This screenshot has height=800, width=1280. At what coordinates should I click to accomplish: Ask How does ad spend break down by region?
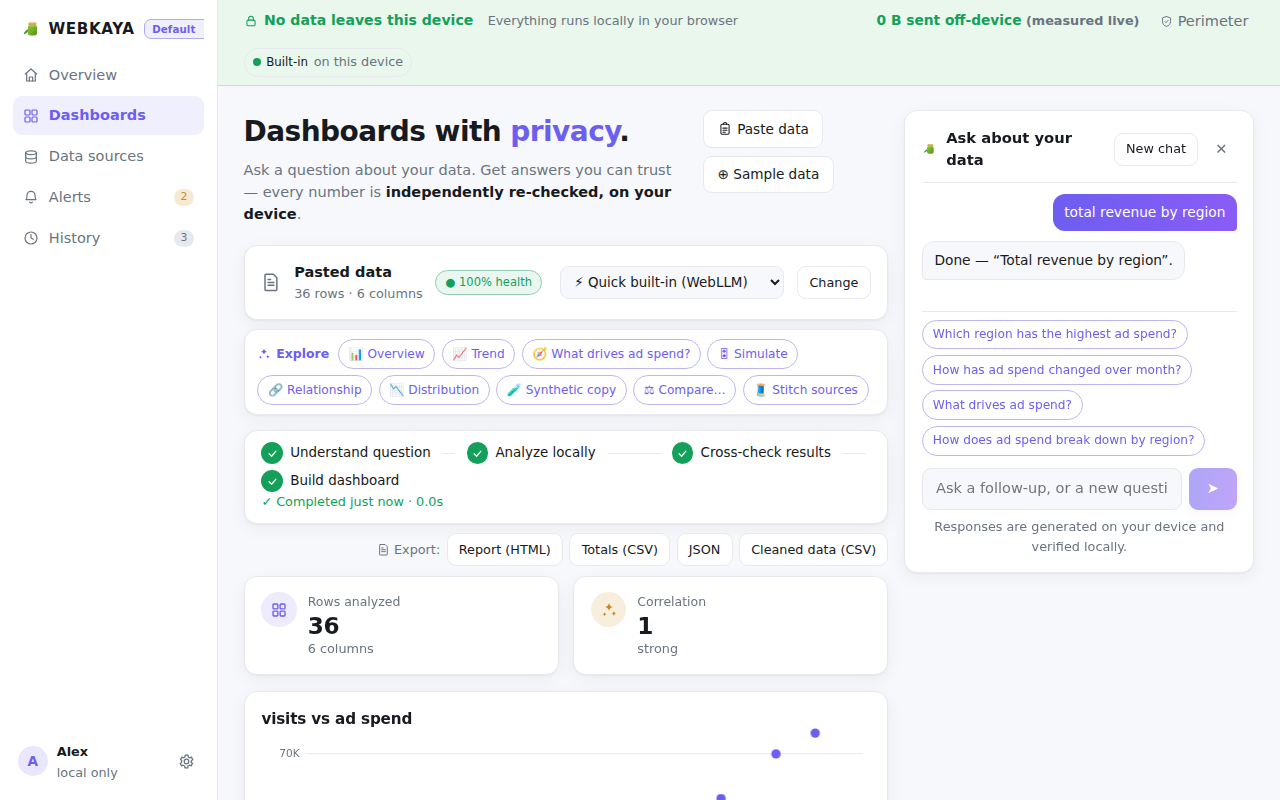coord(1063,440)
